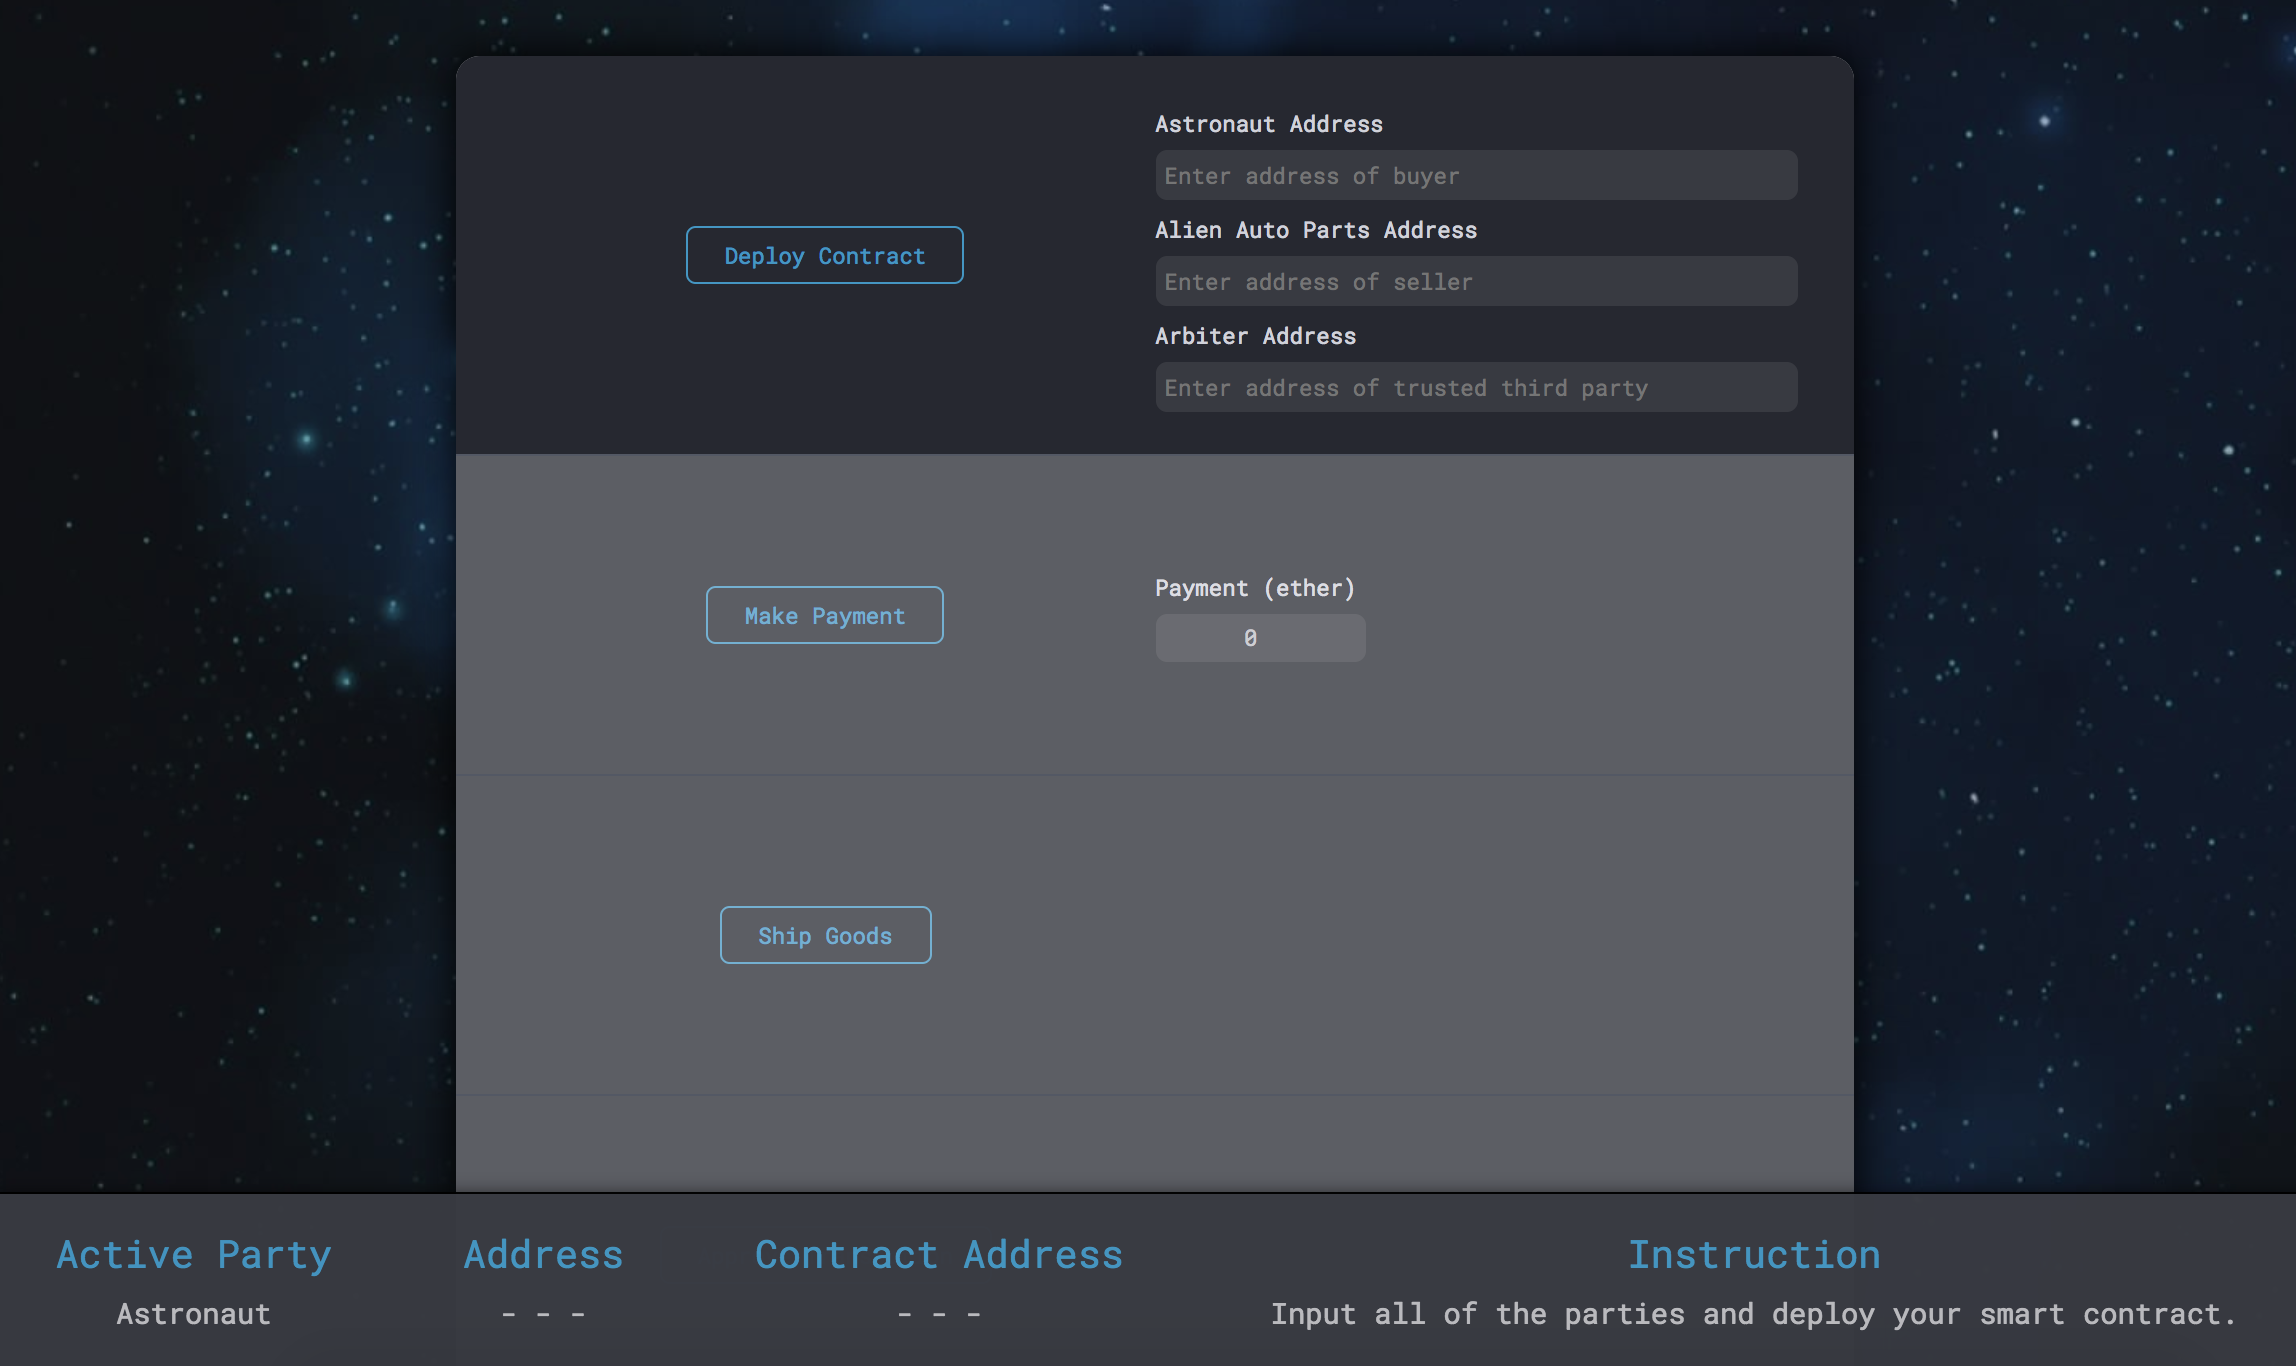Click the dashes under Address heading
This screenshot has width=2296, height=1366.
point(543,1314)
